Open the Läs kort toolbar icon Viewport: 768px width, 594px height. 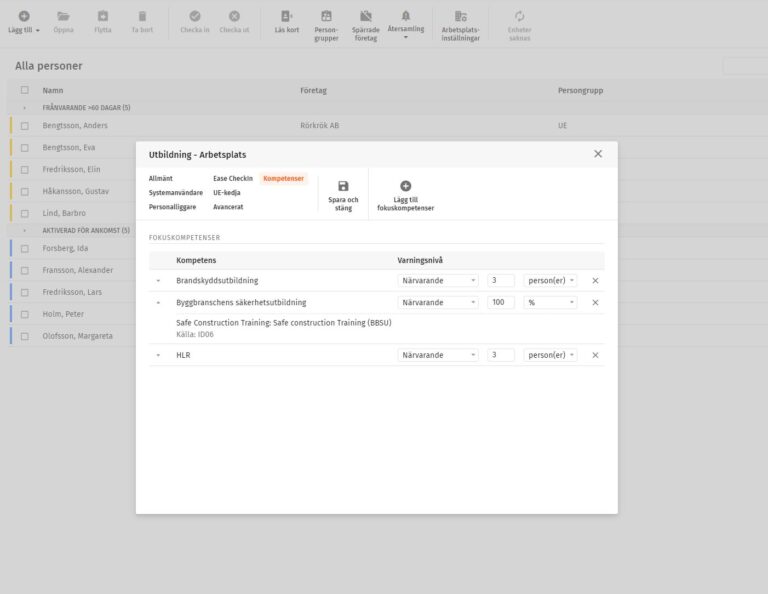click(287, 17)
